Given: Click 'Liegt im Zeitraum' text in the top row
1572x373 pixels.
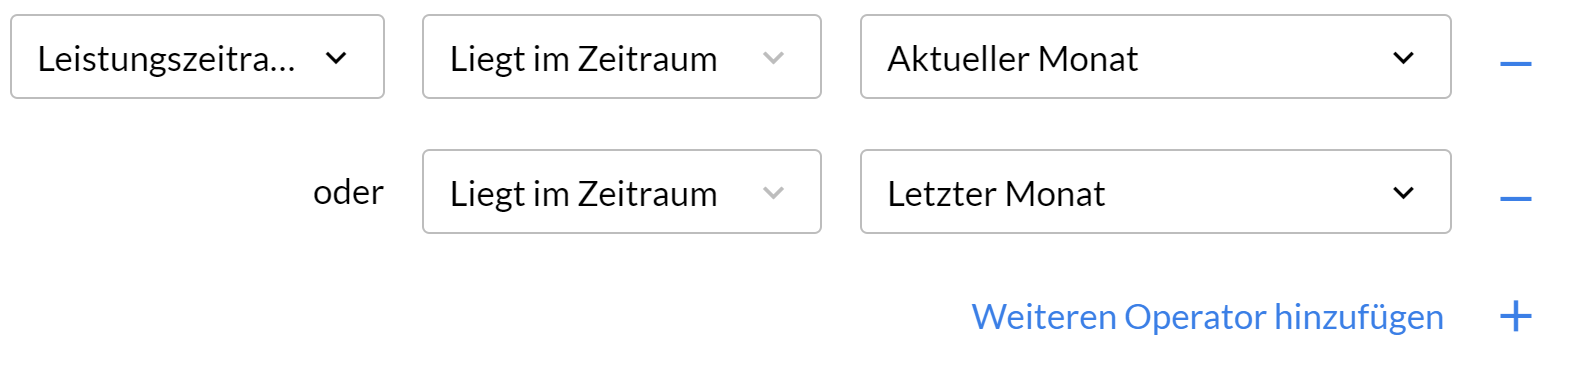Looking at the screenshot, I should [584, 60].
